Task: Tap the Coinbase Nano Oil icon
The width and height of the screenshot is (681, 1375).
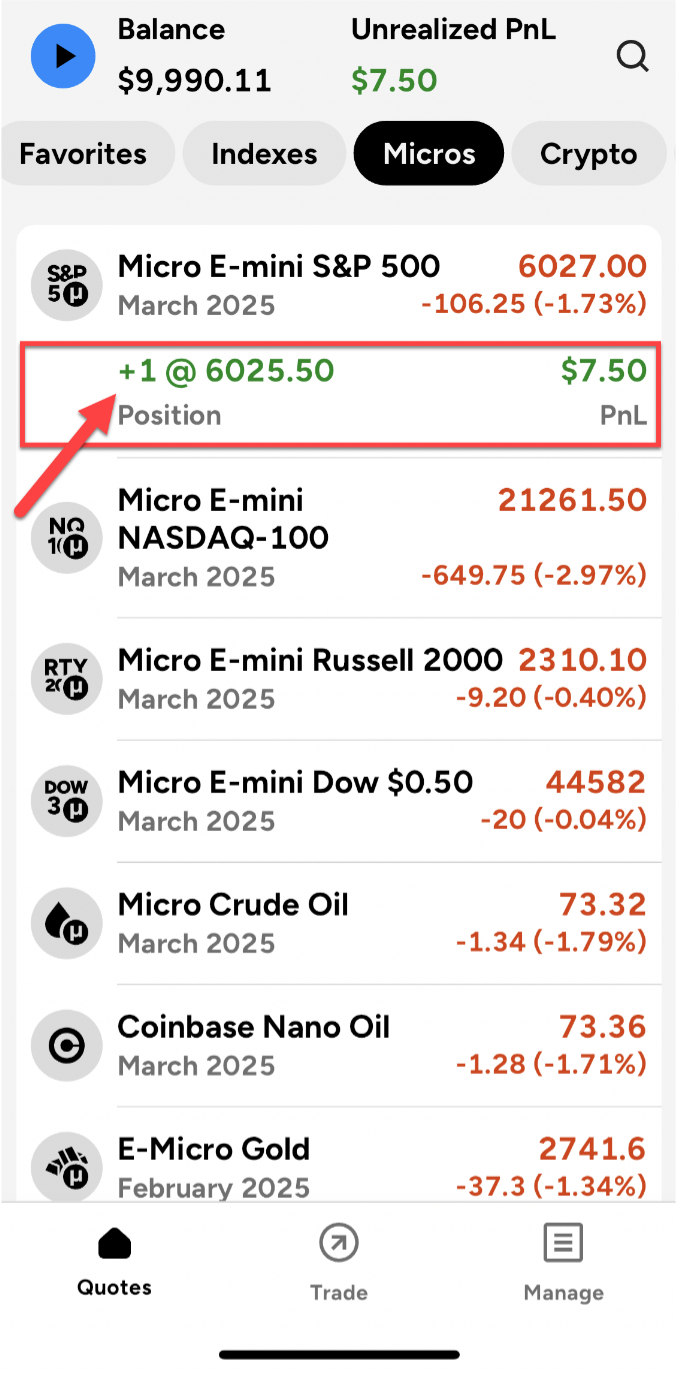Action: click(x=67, y=1044)
